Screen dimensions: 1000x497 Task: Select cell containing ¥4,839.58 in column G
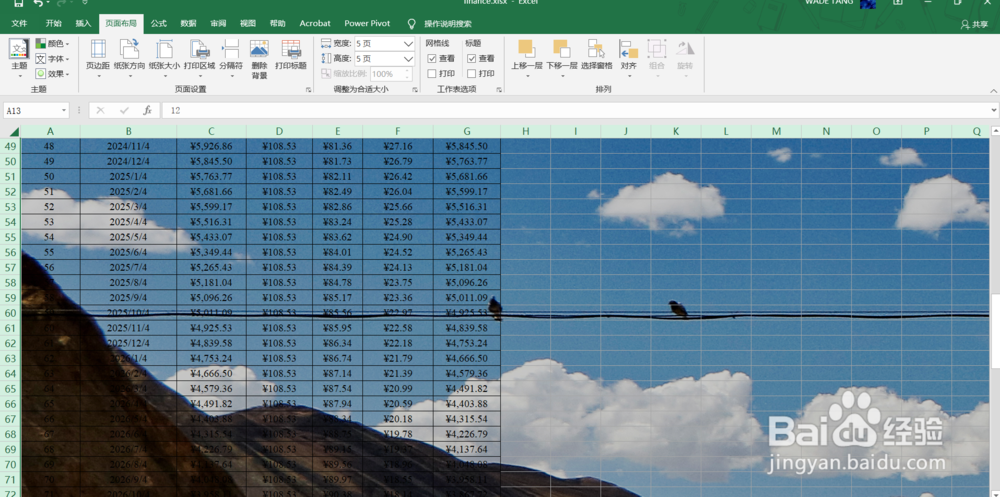pos(467,328)
